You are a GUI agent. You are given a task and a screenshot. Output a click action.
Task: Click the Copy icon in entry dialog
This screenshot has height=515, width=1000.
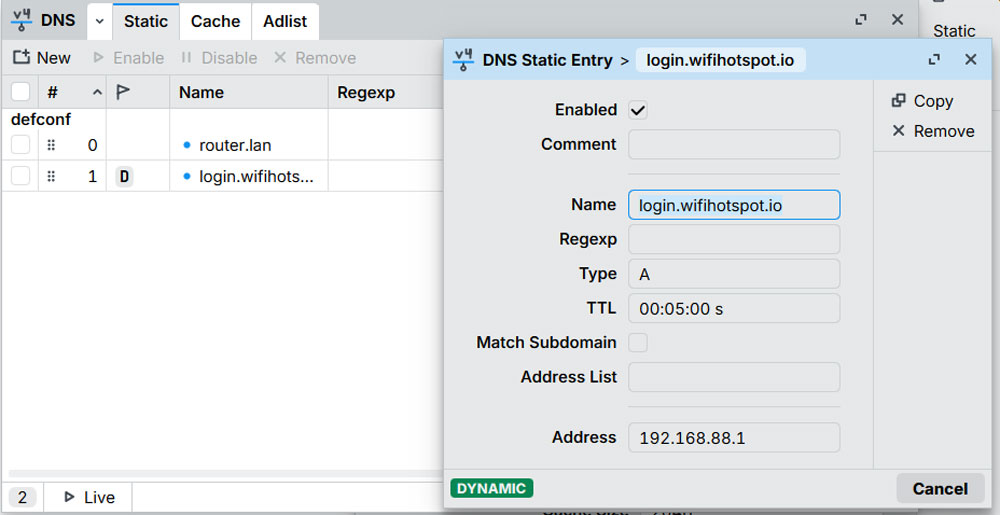898,101
